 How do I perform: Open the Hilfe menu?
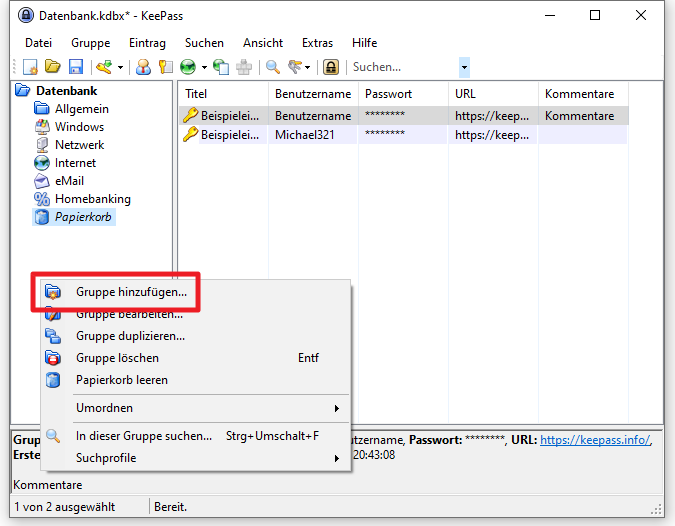click(x=364, y=43)
